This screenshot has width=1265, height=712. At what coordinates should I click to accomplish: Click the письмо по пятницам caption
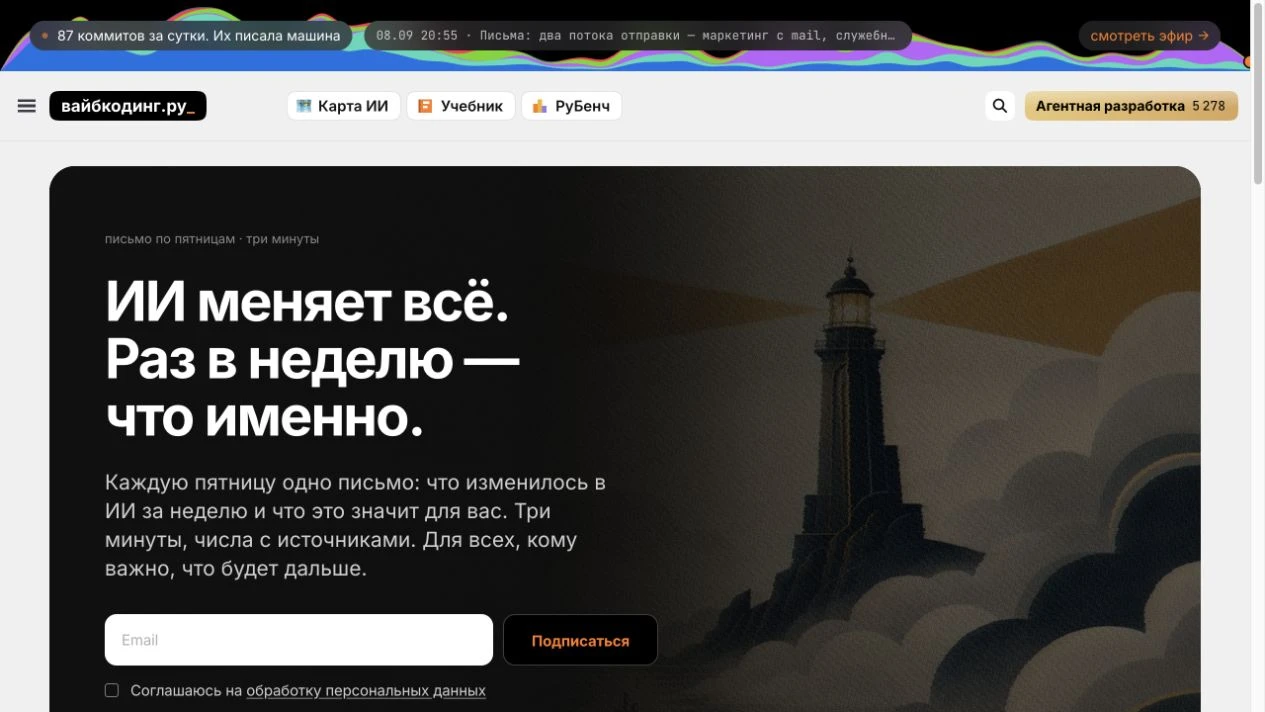[x=212, y=239]
